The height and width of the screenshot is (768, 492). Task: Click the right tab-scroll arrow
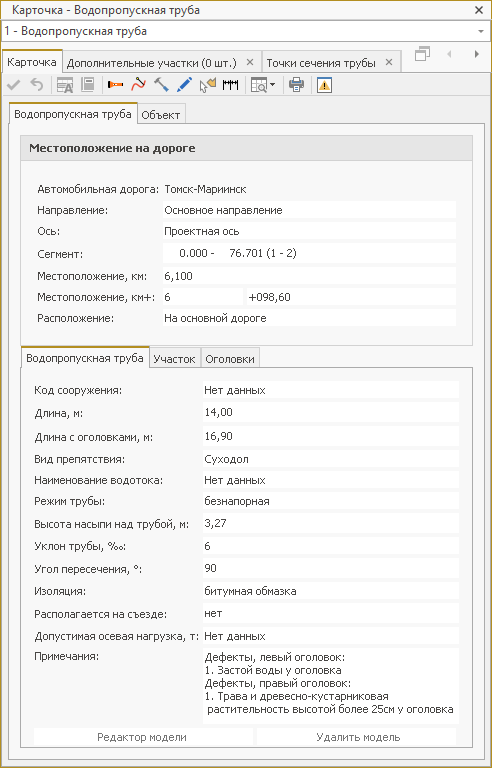476,54
